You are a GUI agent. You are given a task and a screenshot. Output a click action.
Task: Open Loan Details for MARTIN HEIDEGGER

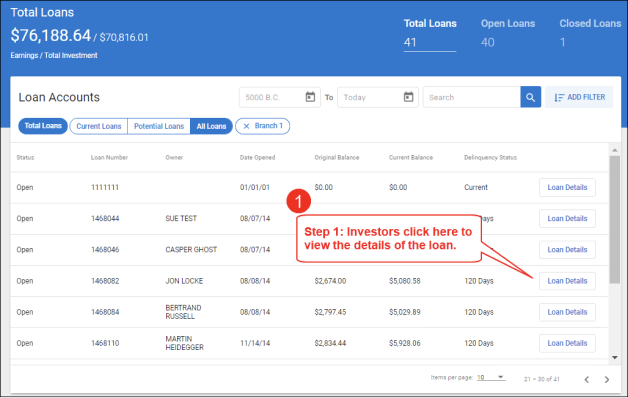coord(567,343)
